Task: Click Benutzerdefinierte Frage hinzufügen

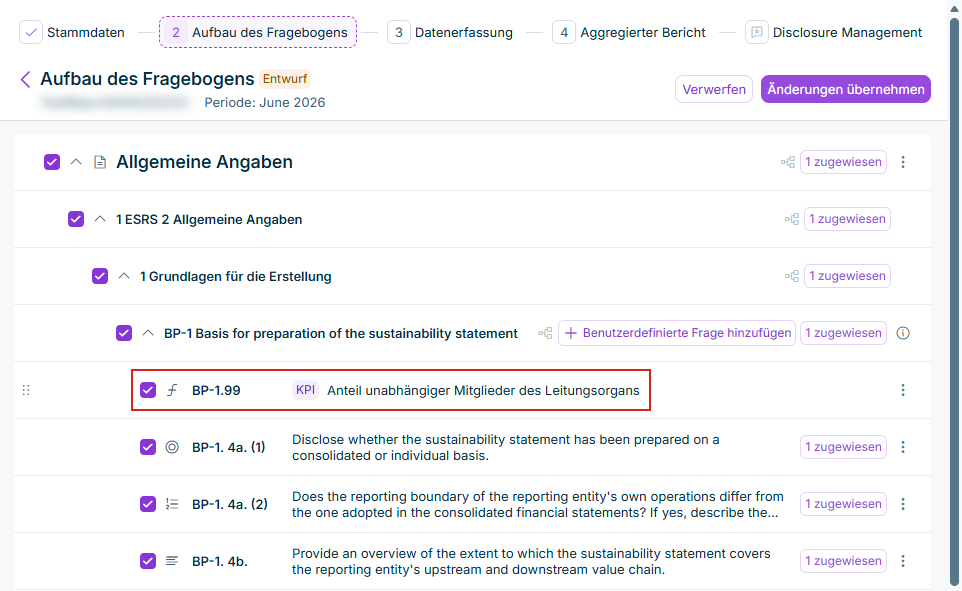Action: click(x=677, y=333)
